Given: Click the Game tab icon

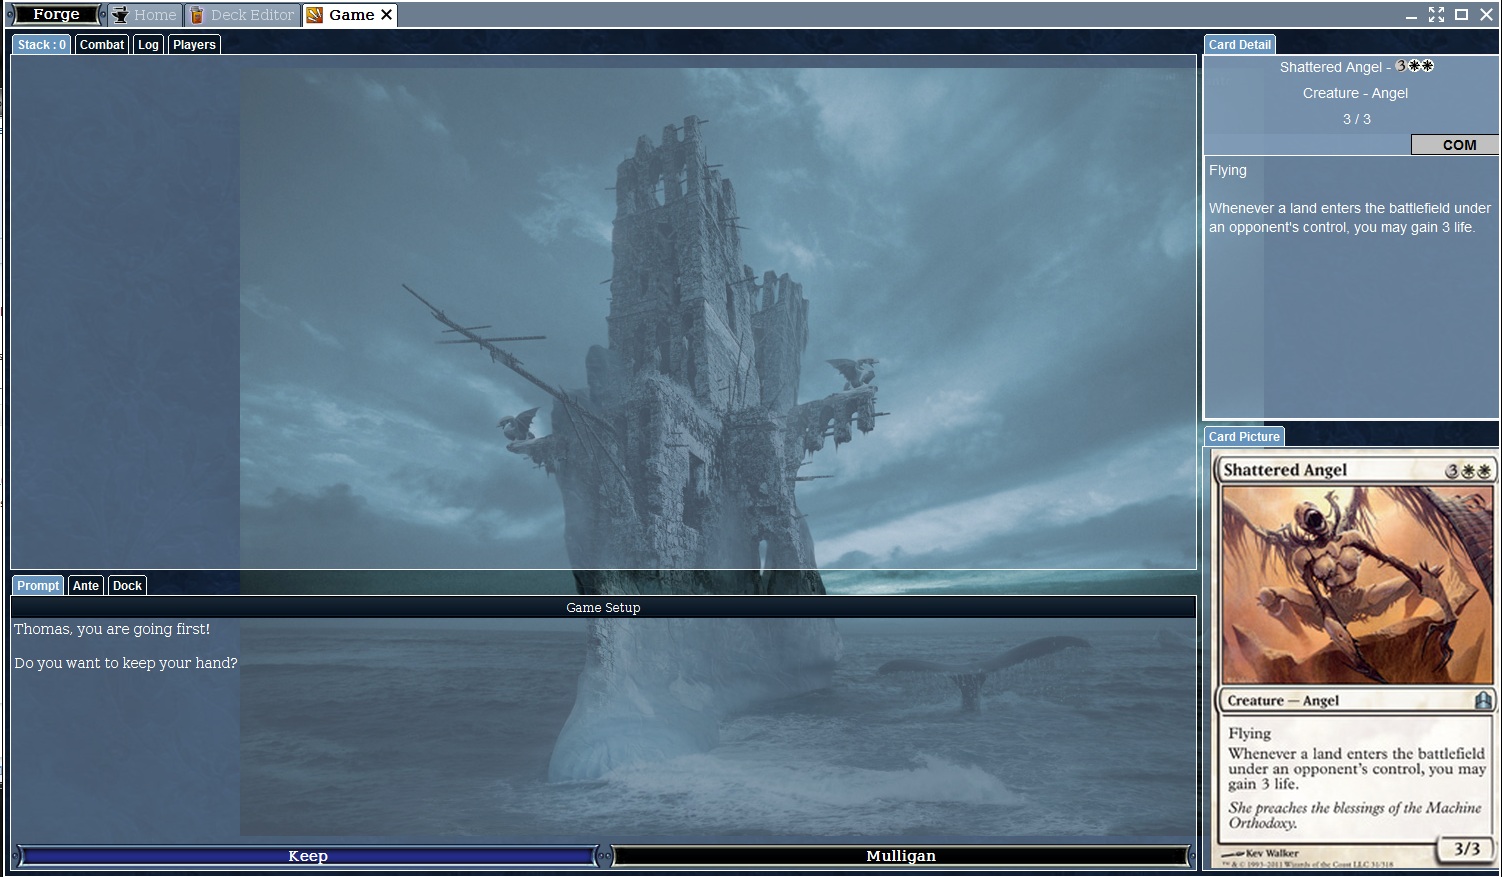Looking at the screenshot, I should tap(315, 15).
